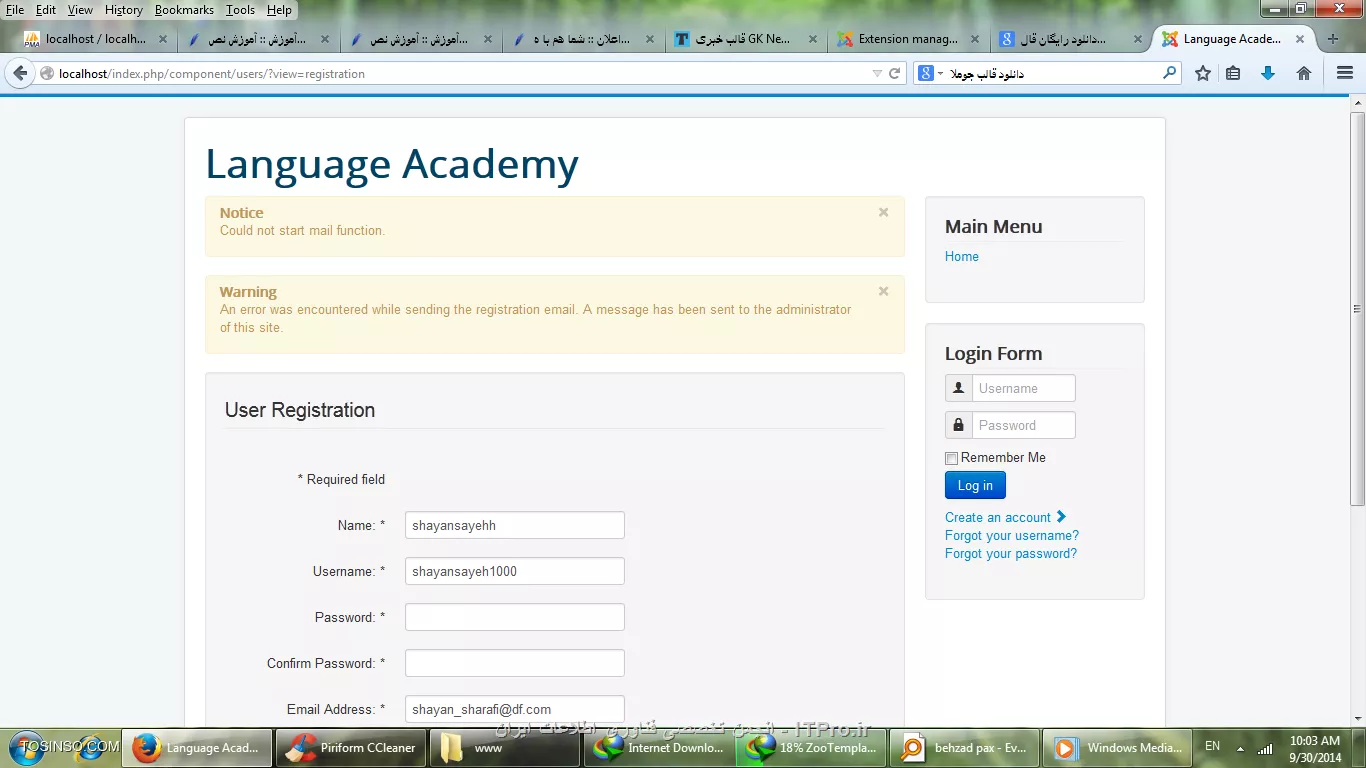Screen dimensions: 1366x768
Task: Open the Help menu
Action: pyautogui.click(x=279, y=10)
